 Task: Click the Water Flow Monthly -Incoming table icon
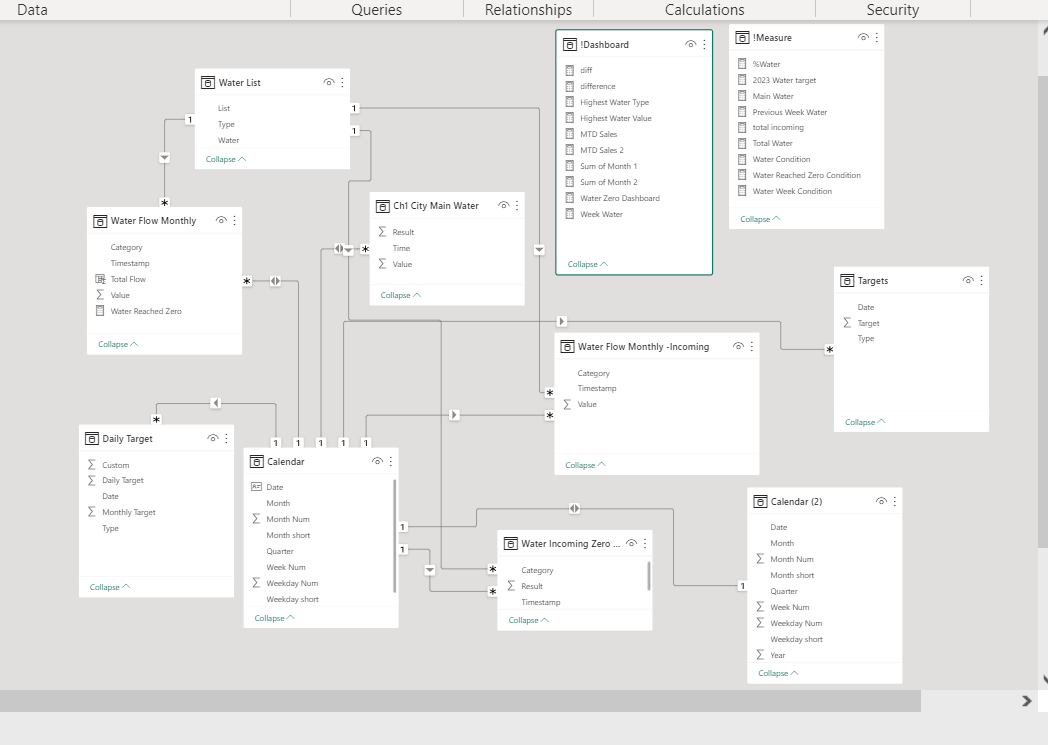567,347
